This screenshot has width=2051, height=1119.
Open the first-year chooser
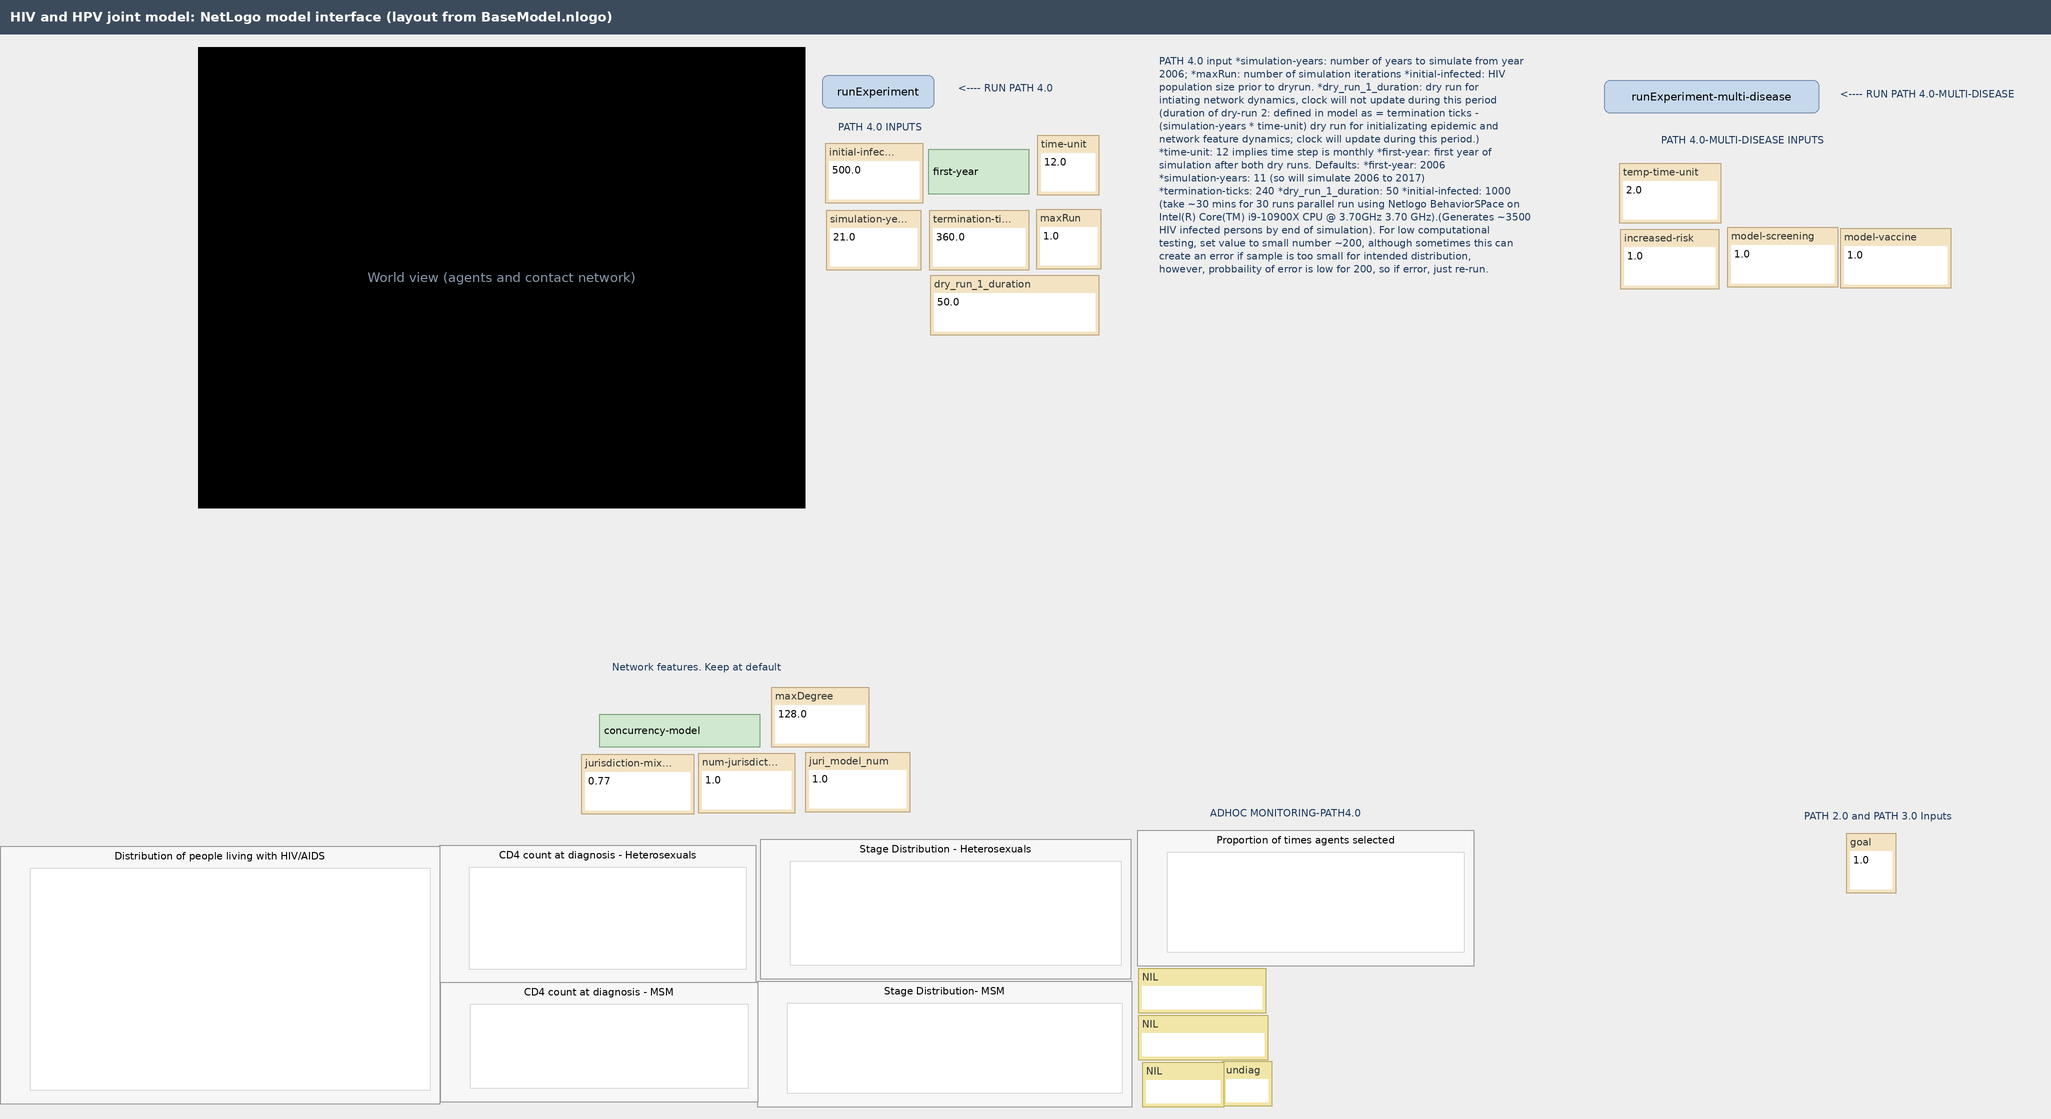pos(978,172)
